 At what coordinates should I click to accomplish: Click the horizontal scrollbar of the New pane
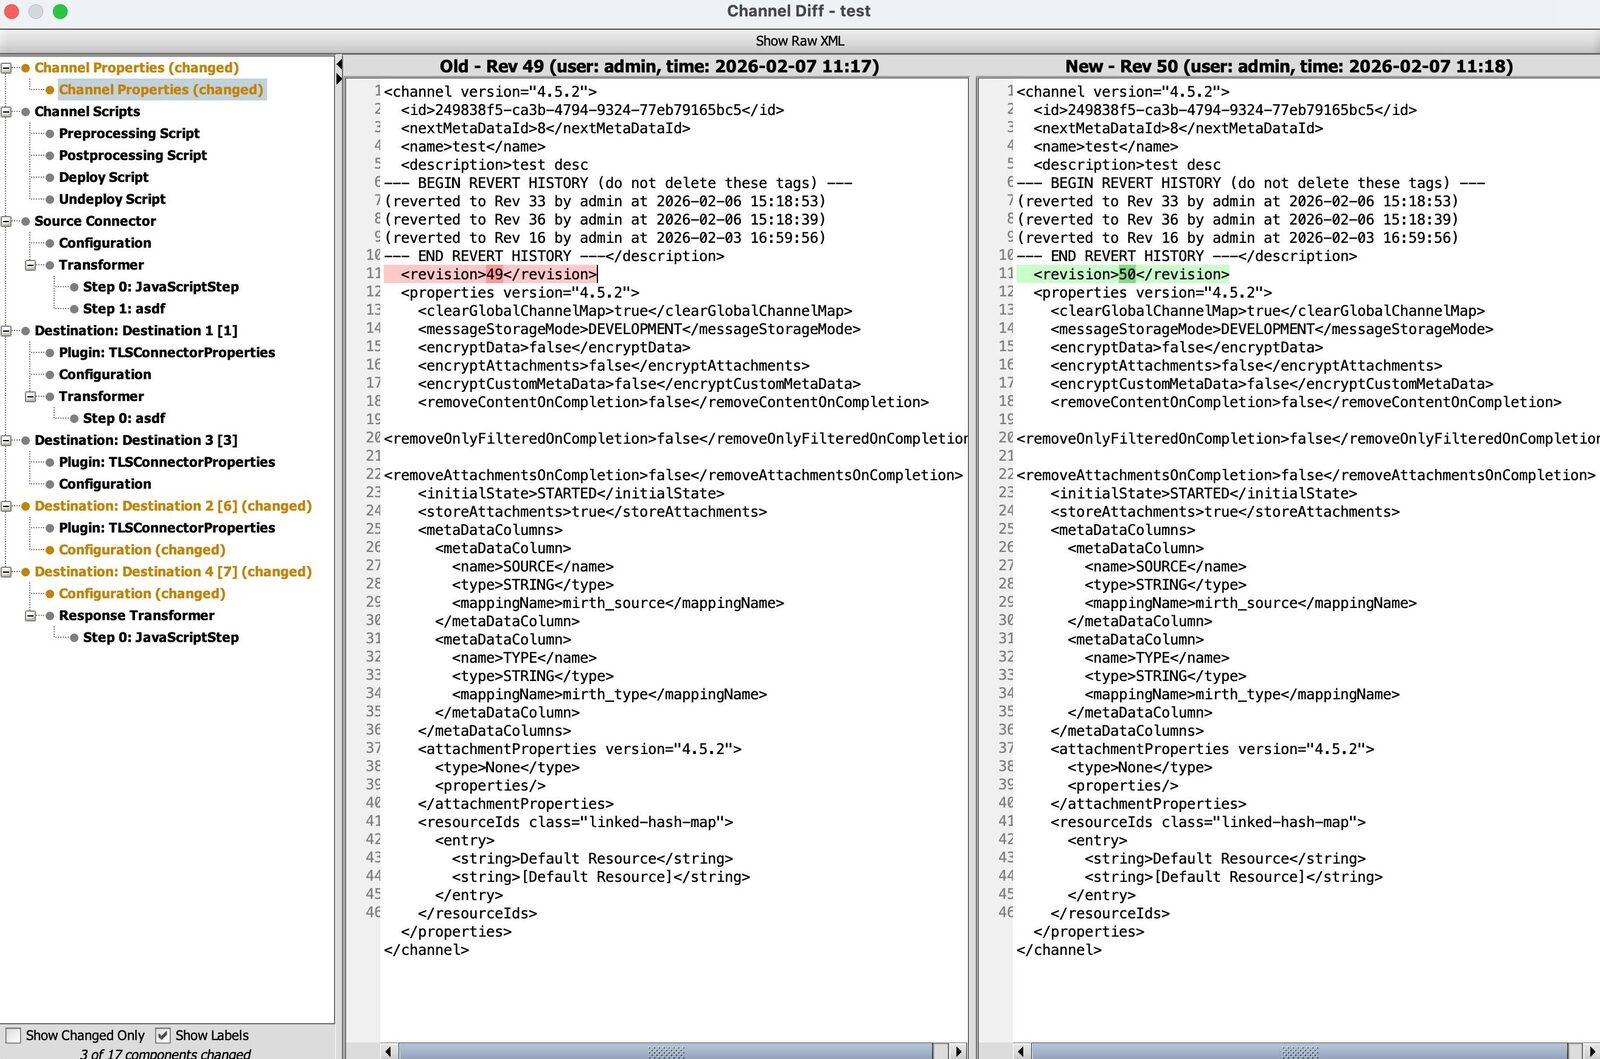click(1300, 1051)
